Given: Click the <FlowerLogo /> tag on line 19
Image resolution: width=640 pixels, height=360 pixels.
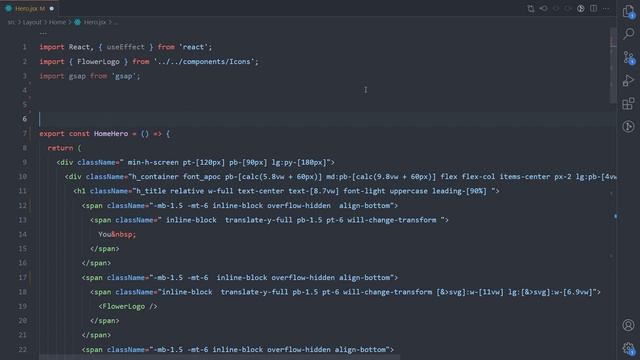Looking at the screenshot, I should point(128,306).
